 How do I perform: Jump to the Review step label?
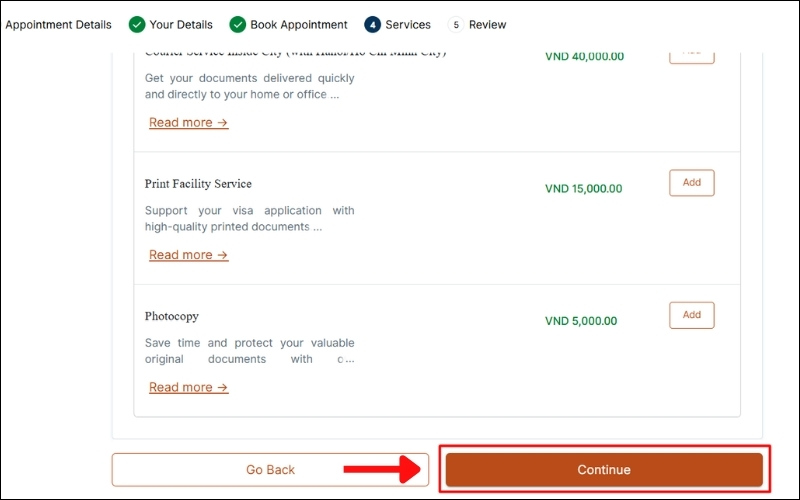point(487,24)
